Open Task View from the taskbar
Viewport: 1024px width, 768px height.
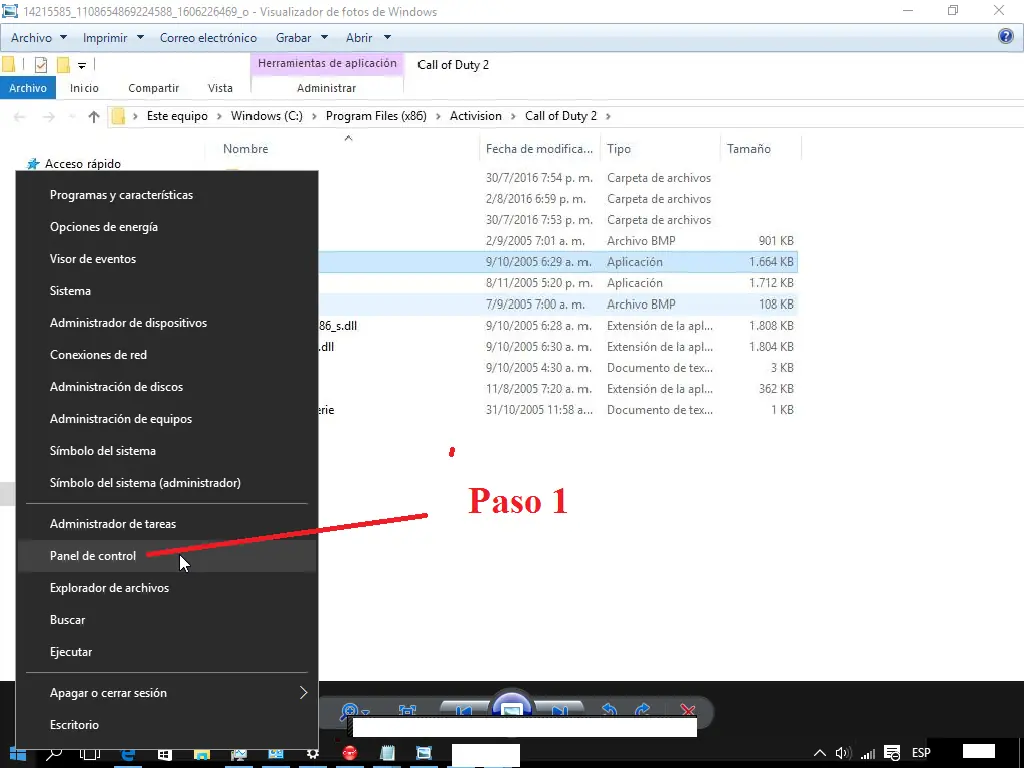click(89, 754)
